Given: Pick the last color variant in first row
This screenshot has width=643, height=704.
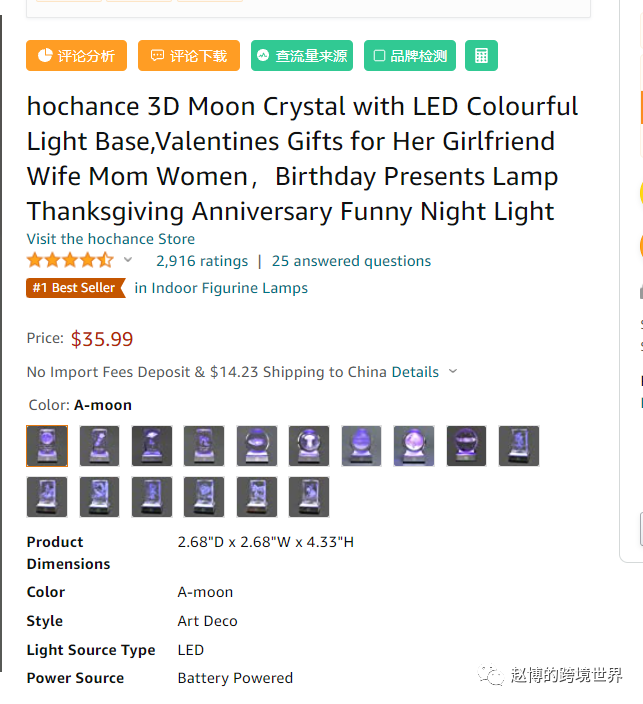Looking at the screenshot, I should tap(519, 446).
